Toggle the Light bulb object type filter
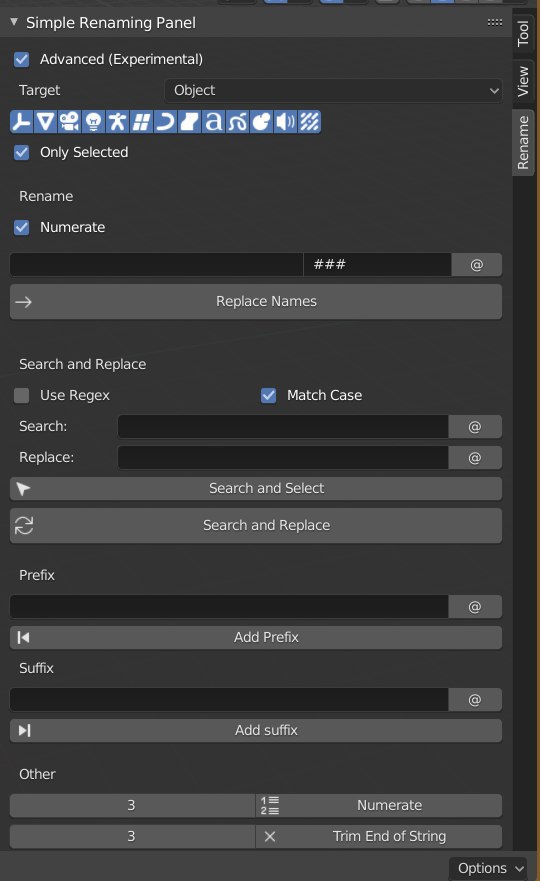540x881 pixels. (94, 122)
